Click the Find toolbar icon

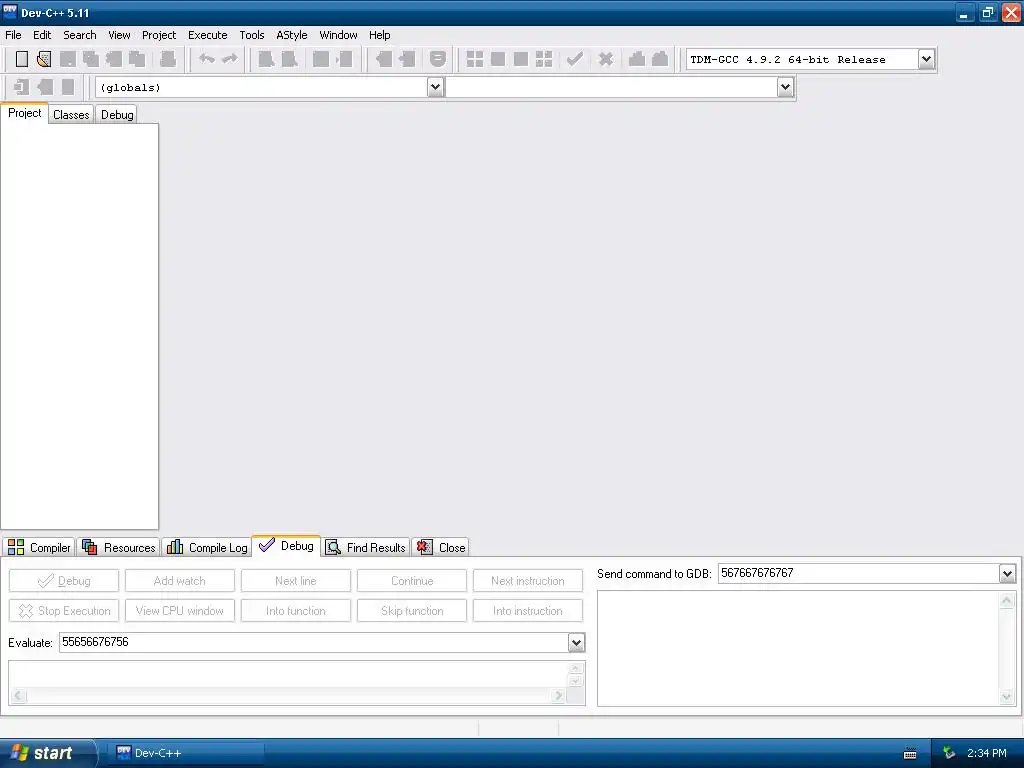(266, 59)
